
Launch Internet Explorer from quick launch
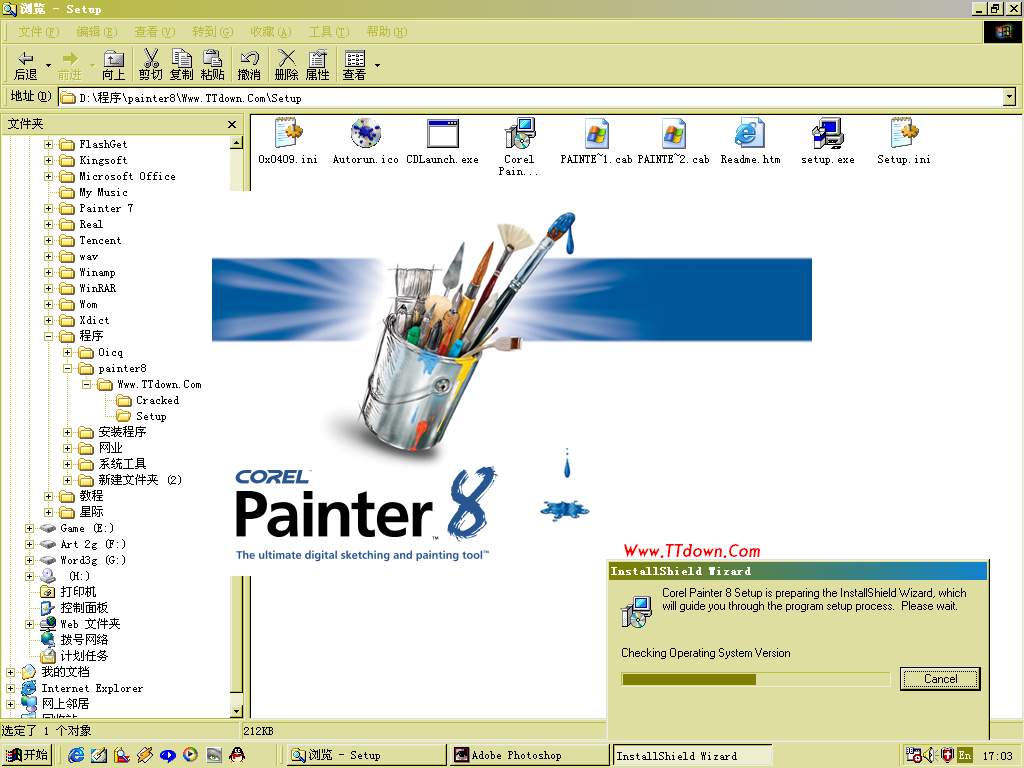click(x=76, y=755)
